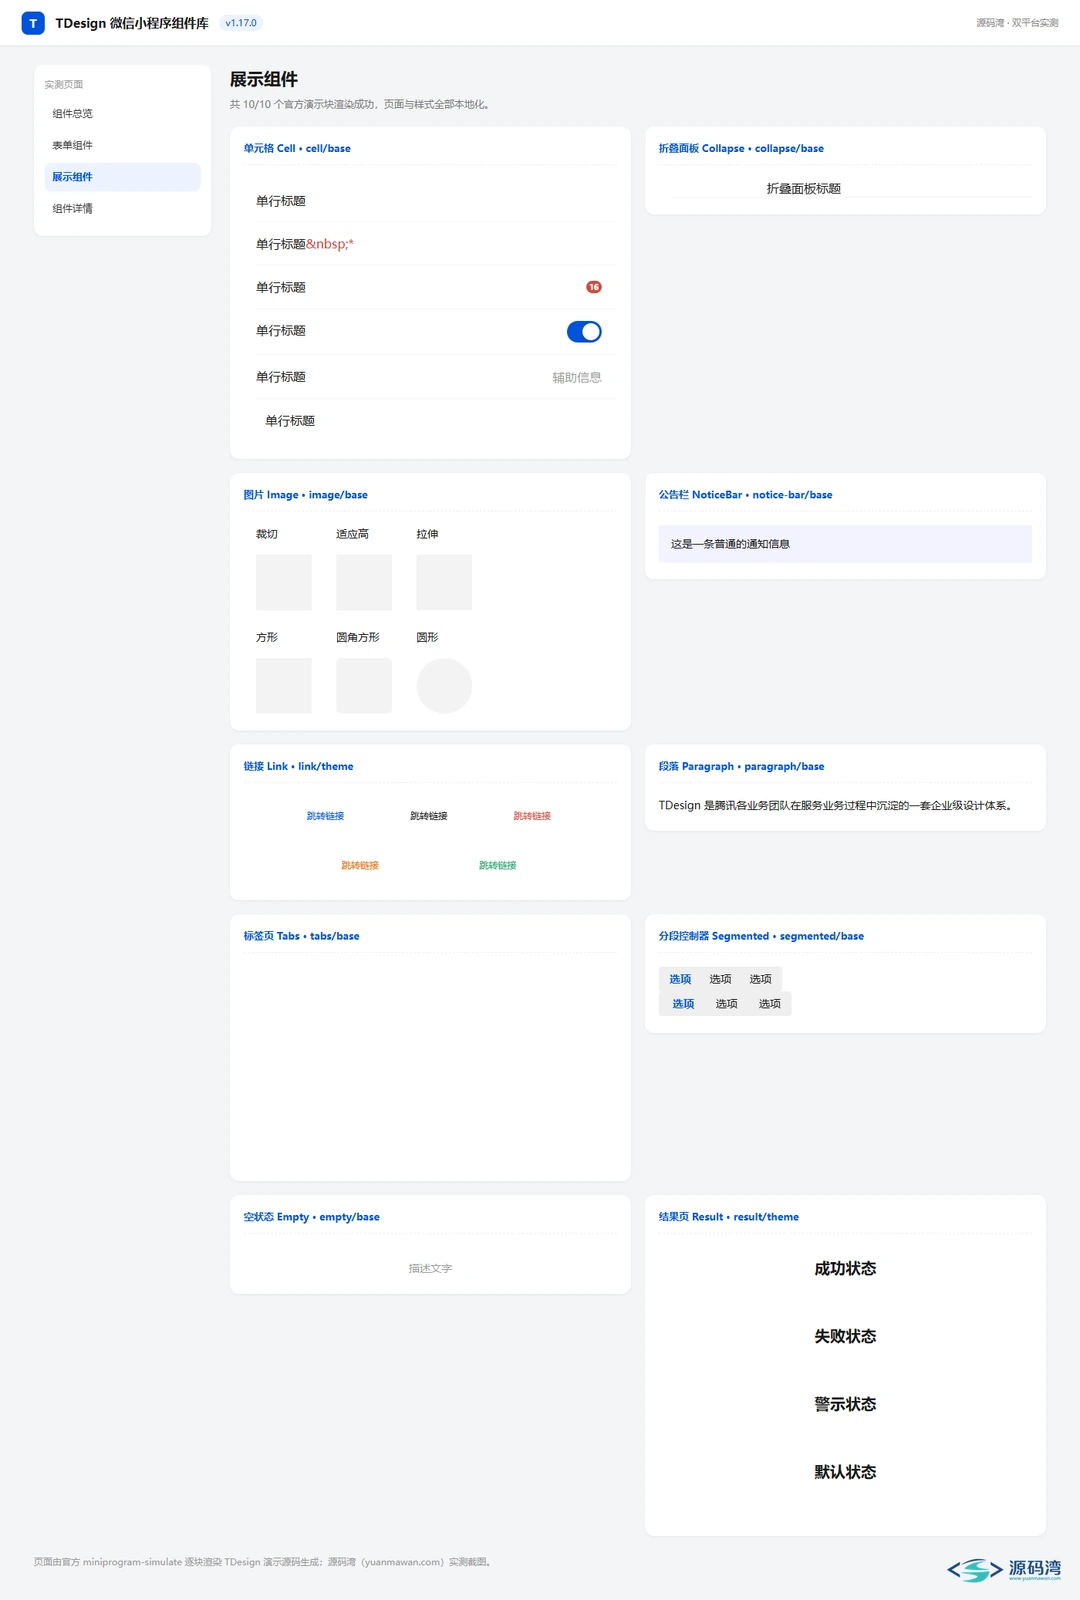Click the 图片 Image • image/base heading
The image size is (1080, 1600).
click(x=305, y=495)
